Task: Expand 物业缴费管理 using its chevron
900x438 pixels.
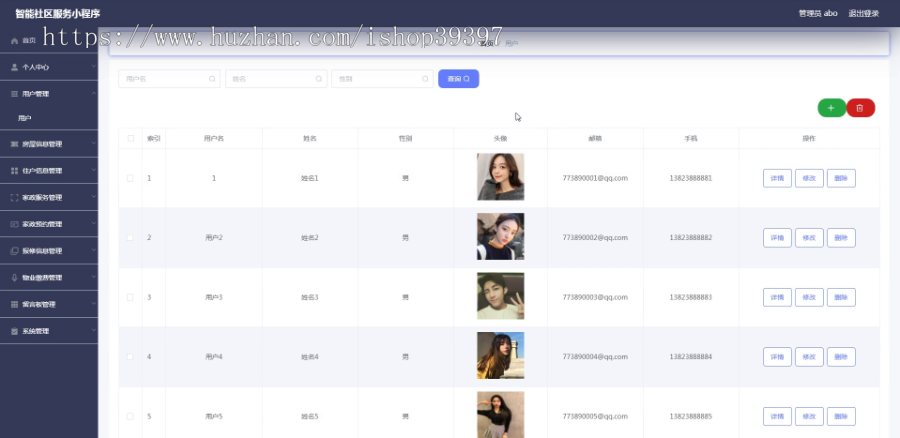Action: [x=94, y=277]
